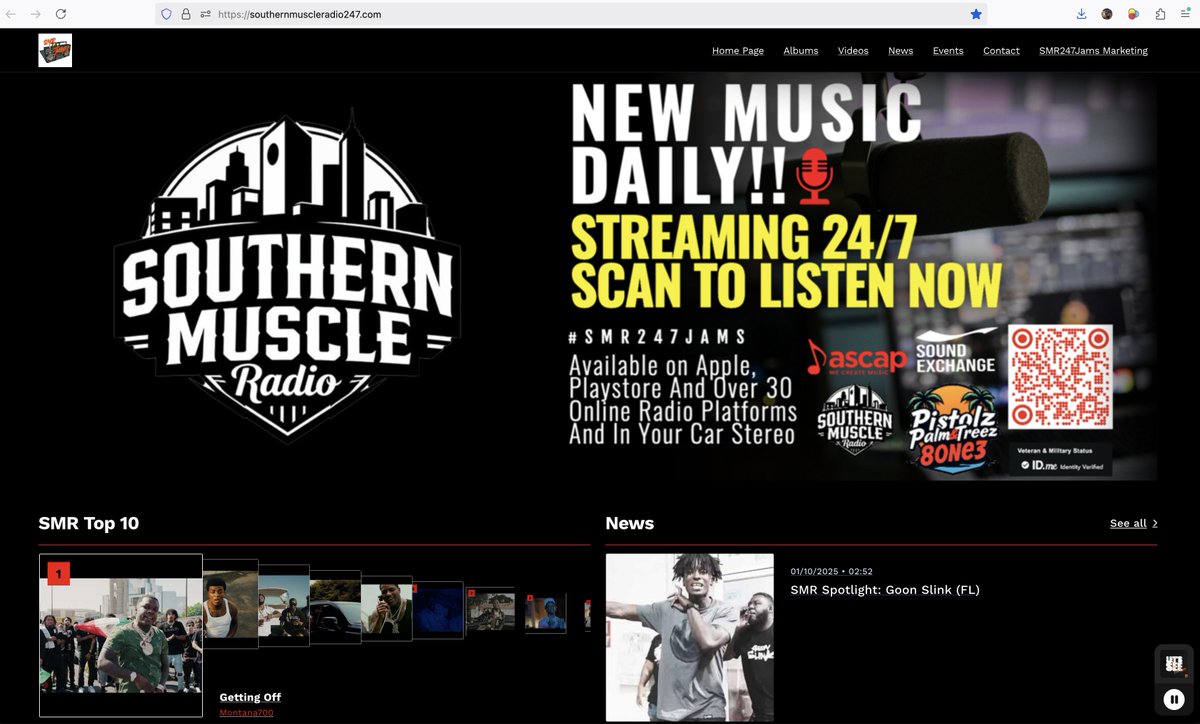Open the Goon Slink news image
The width and height of the screenshot is (1200, 724).
click(690, 637)
